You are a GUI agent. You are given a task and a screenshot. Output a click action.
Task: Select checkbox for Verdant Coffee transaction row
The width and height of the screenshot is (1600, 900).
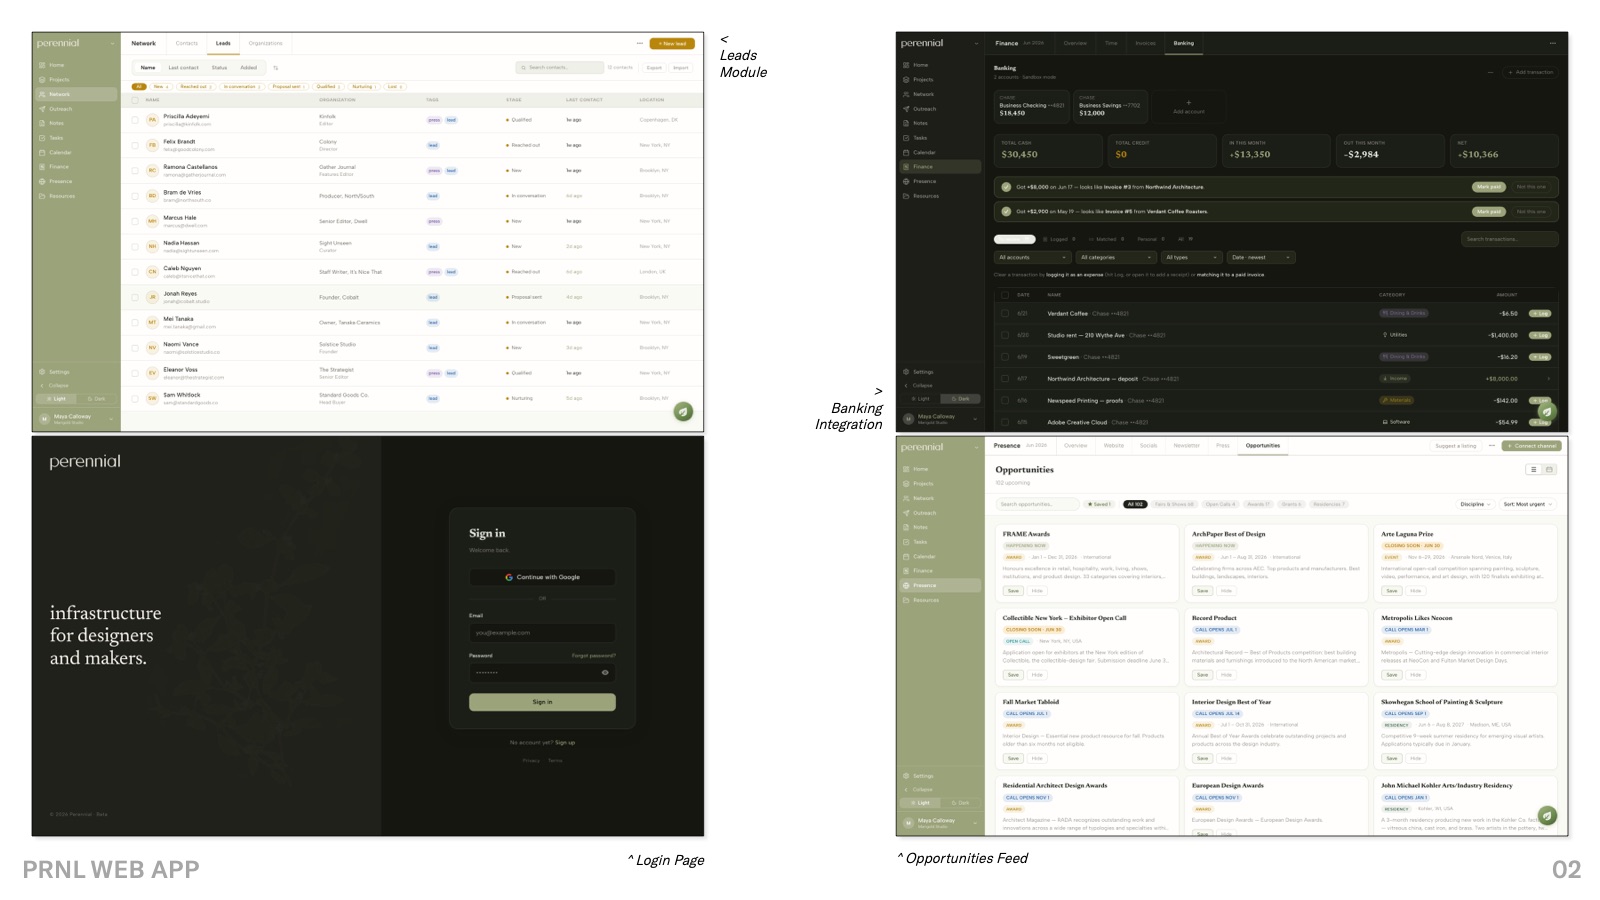click(1005, 313)
